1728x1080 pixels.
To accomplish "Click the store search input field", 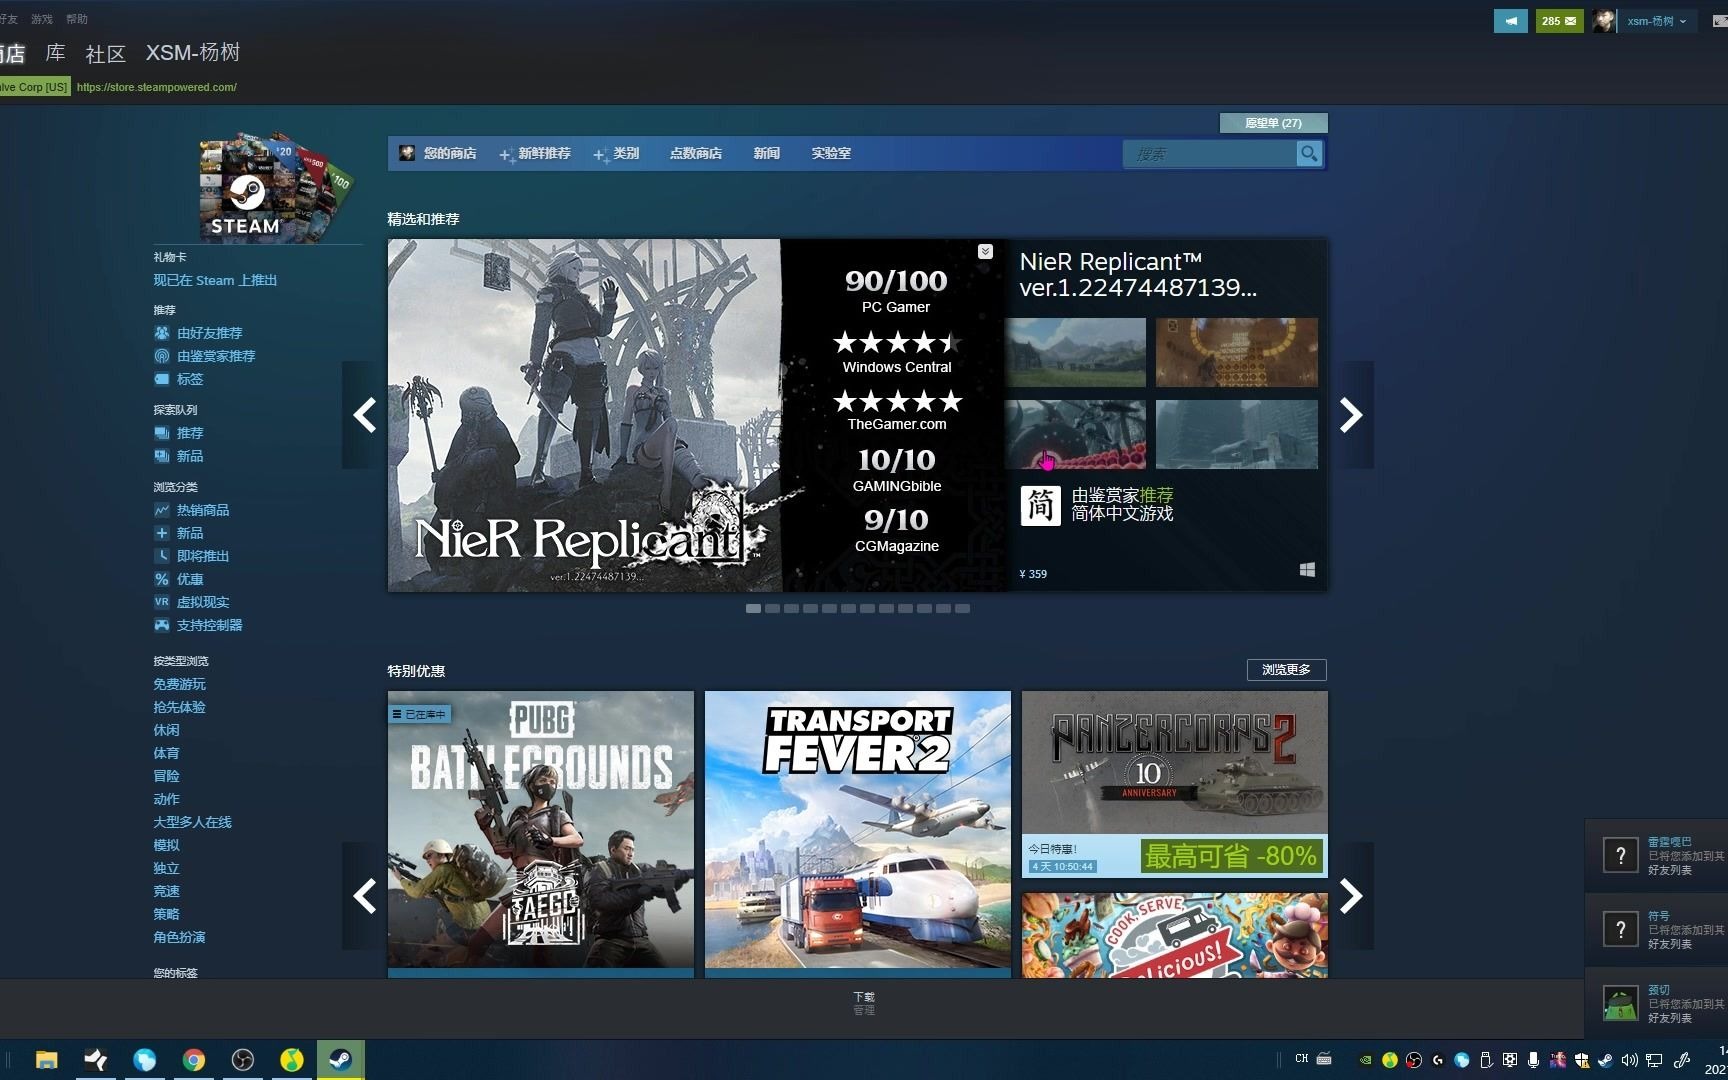I will pyautogui.click(x=1209, y=154).
